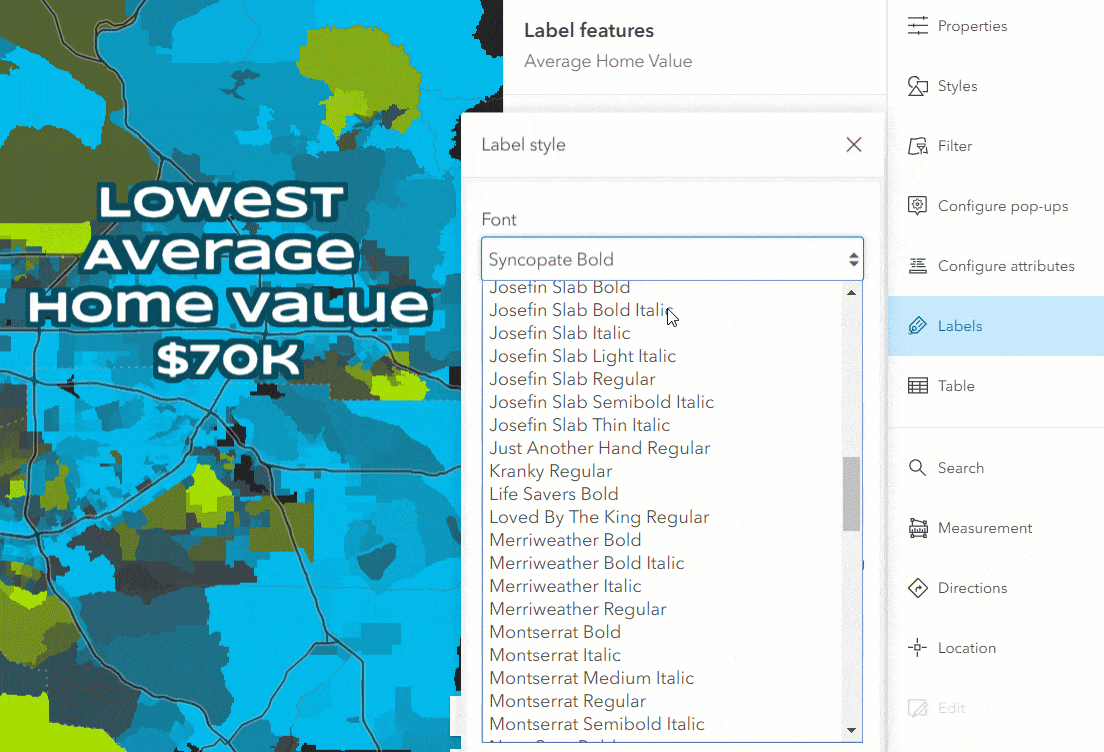Click the Configure pop-ups icon
Screen dimensions: 1104x752
917,206
